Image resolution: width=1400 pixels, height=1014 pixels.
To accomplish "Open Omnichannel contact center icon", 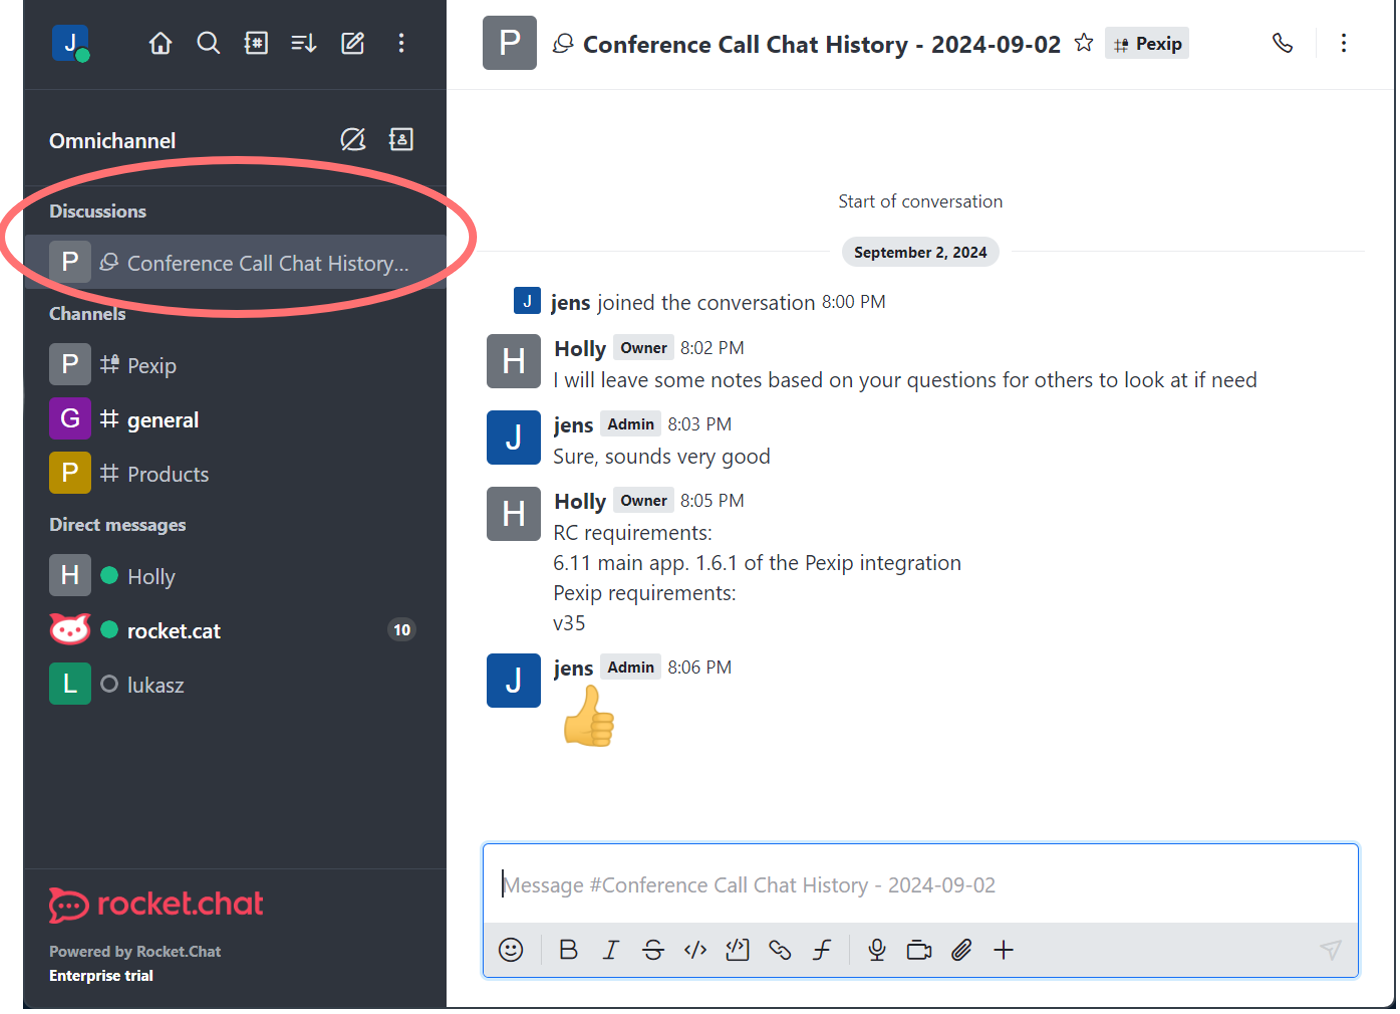I will point(401,140).
